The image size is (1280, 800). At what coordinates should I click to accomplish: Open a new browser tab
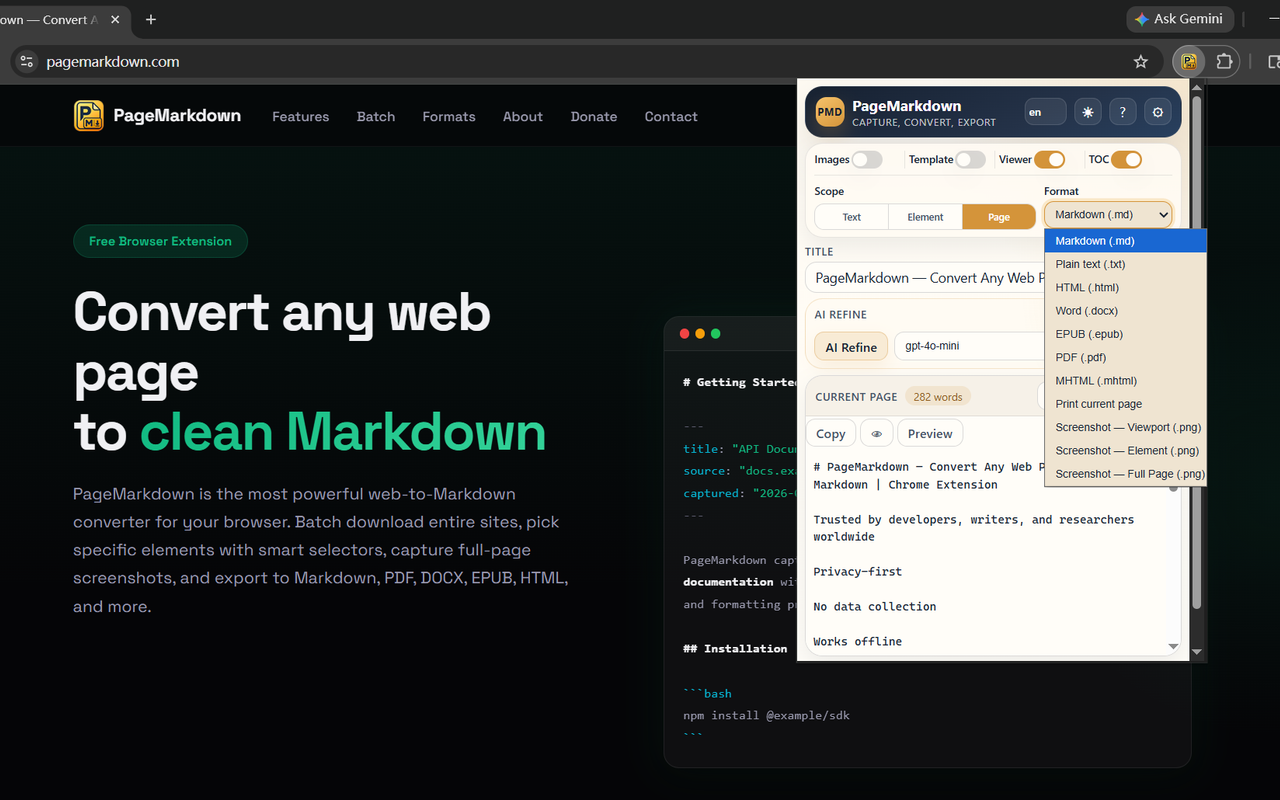coord(151,19)
